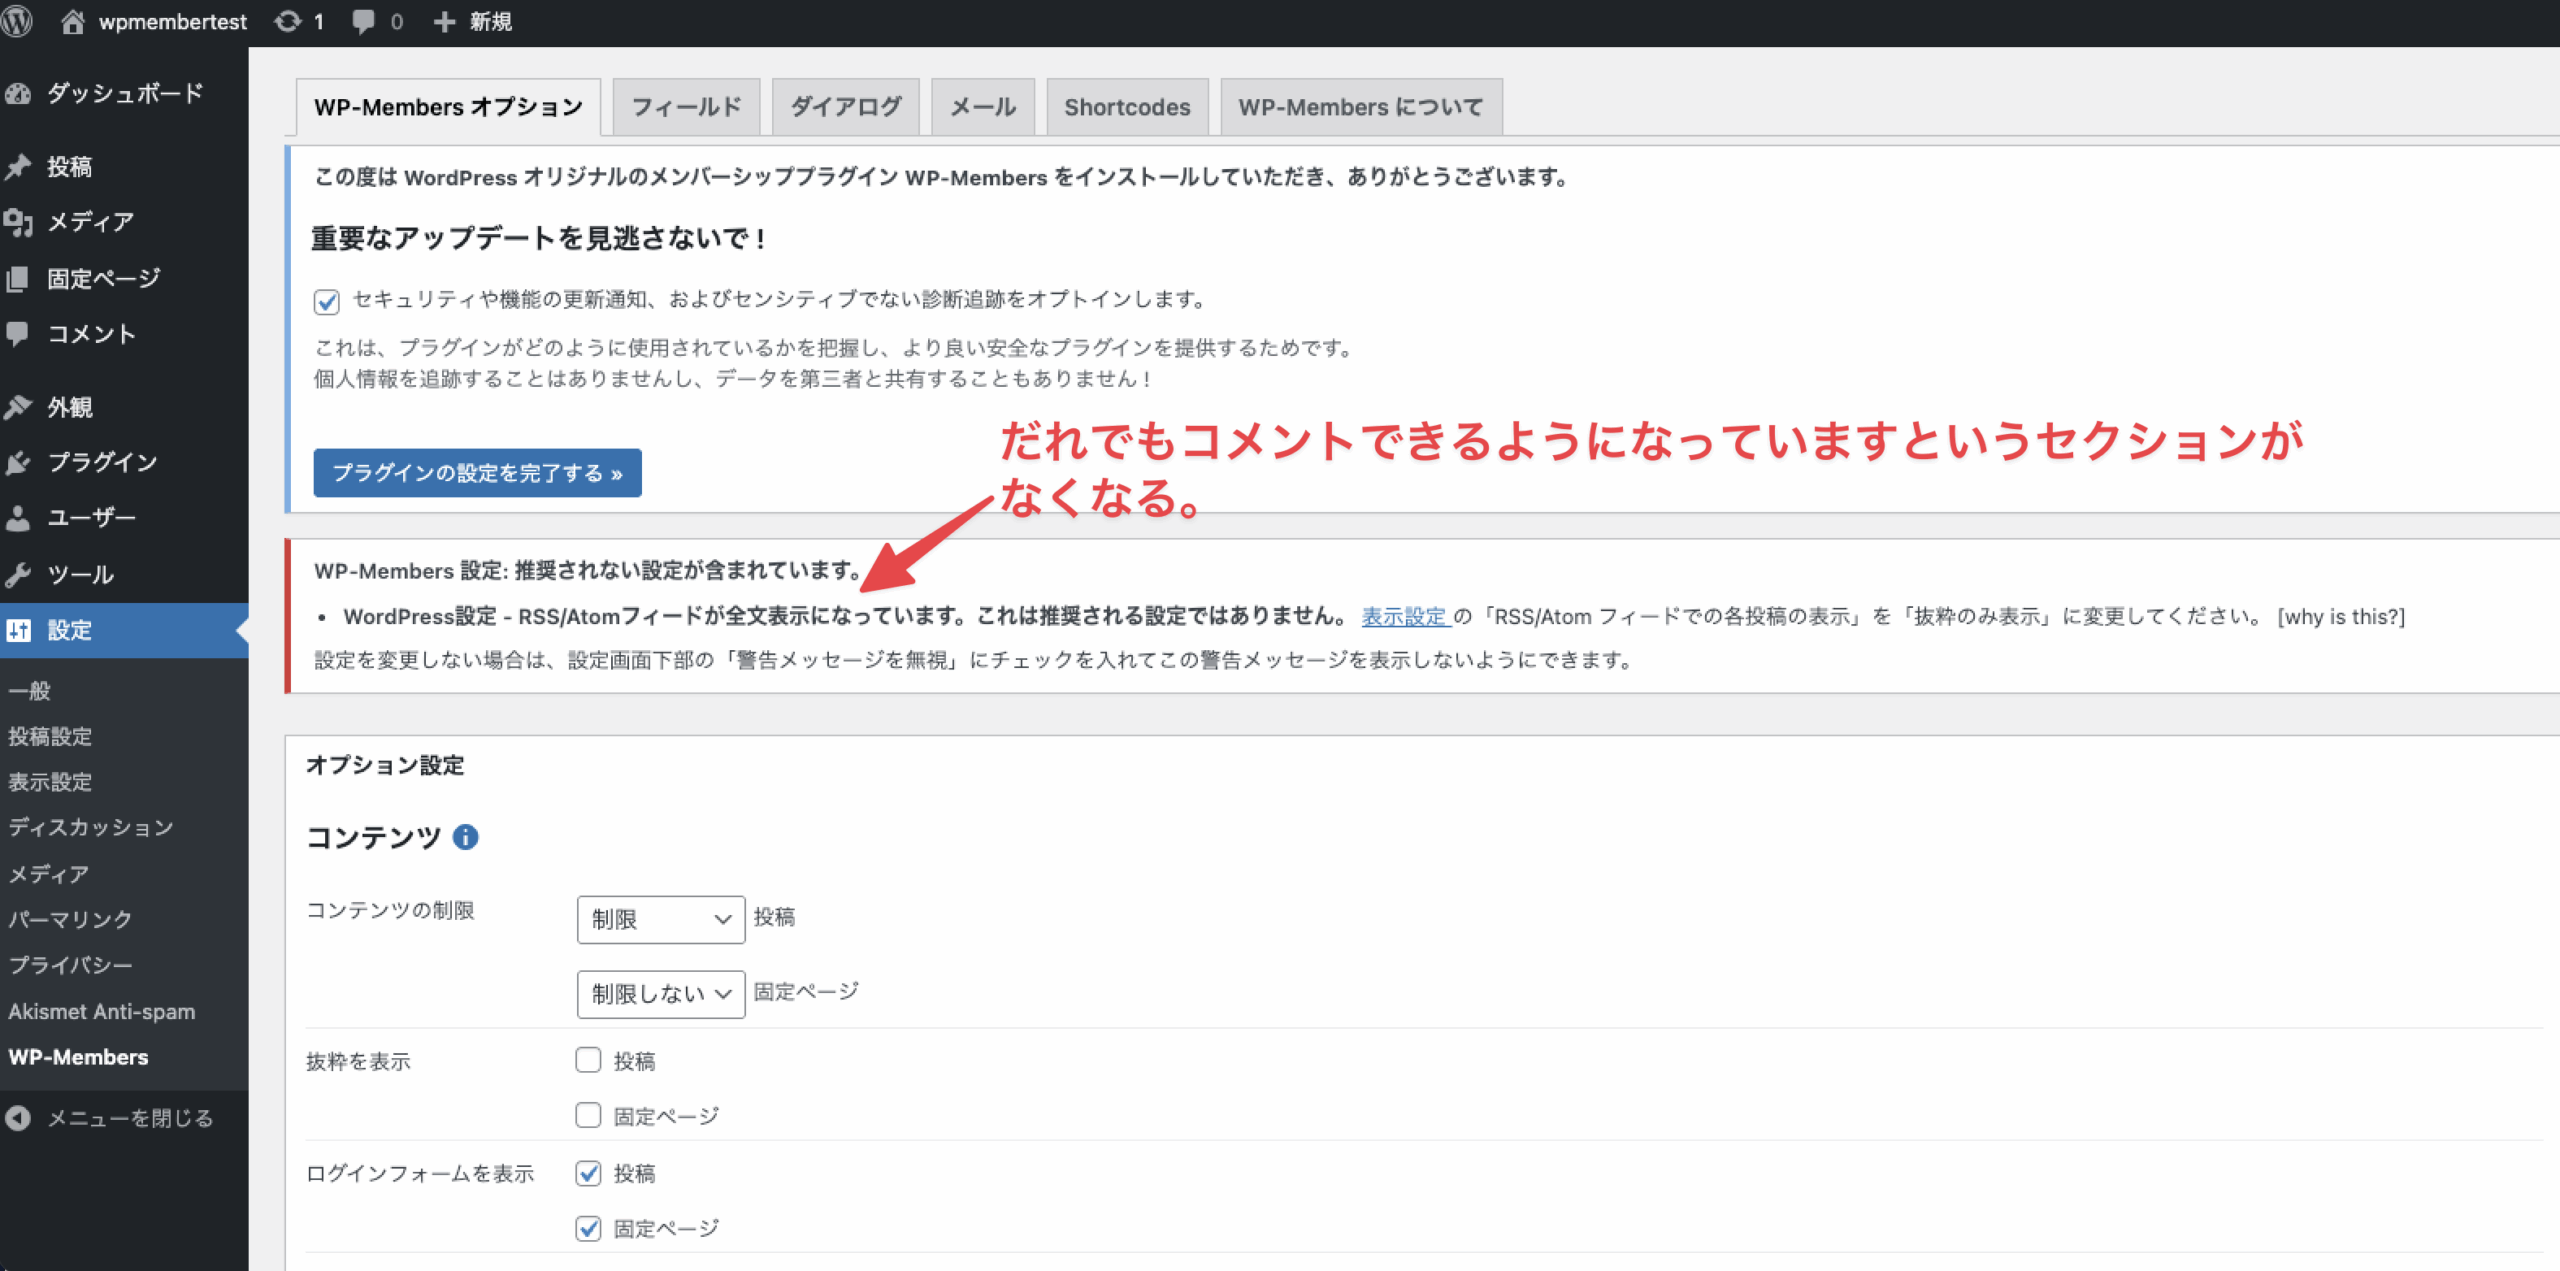Viewport: 2560px width, 1271px height.
Task: Enable 抜粋を表示 for 投稿
Action: click(588, 1060)
